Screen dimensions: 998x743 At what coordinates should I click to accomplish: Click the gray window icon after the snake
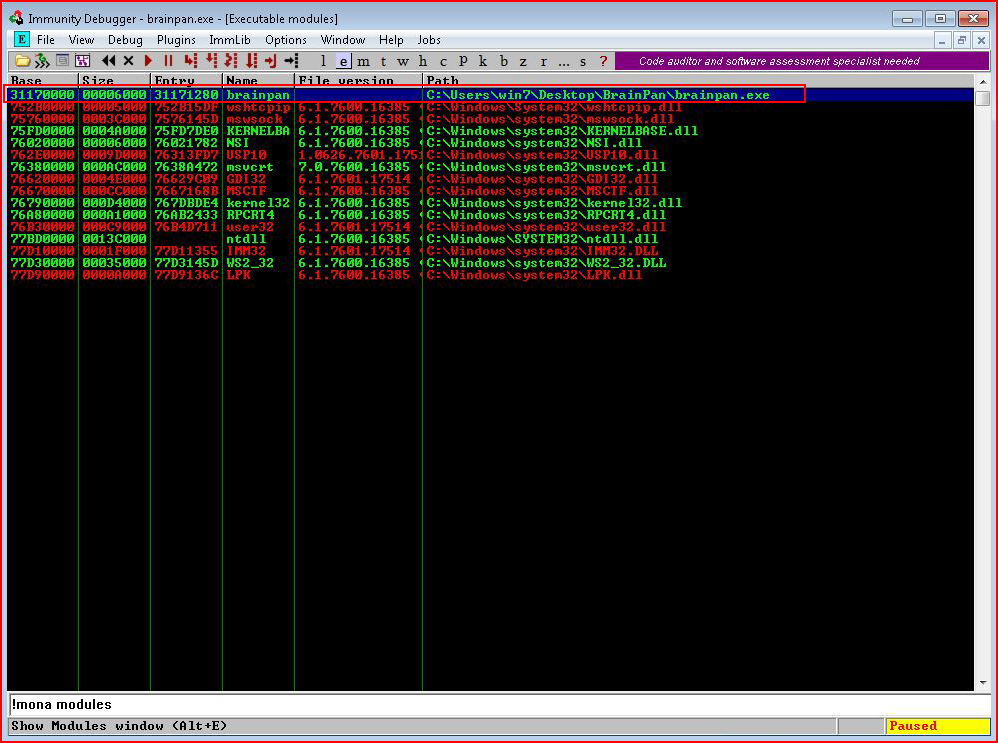click(x=62, y=61)
